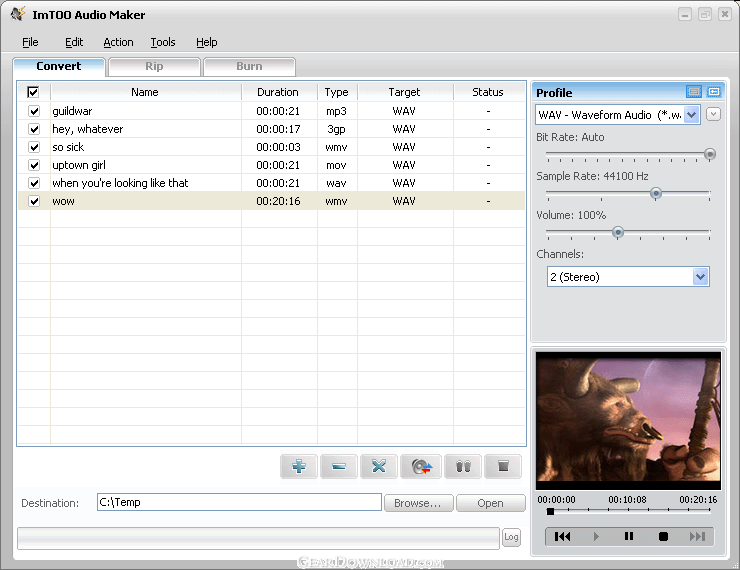Viewport: 740px width, 570px height.
Task: Click the 00:20:16 duration cell
Action: (x=278, y=201)
